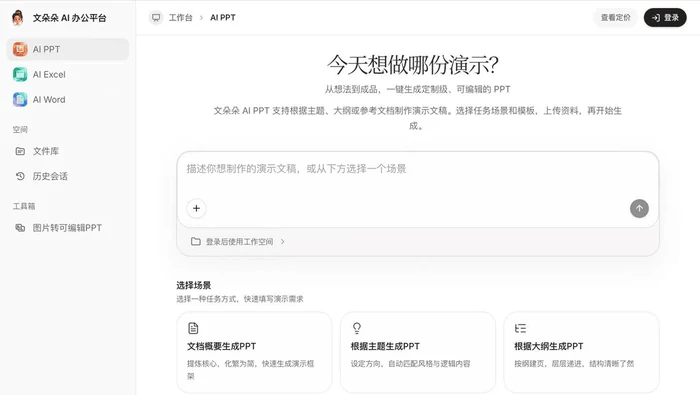Screen dimensions: 700x395
Task: Open 图片转可编辑PPT tool
Action: (x=68, y=228)
